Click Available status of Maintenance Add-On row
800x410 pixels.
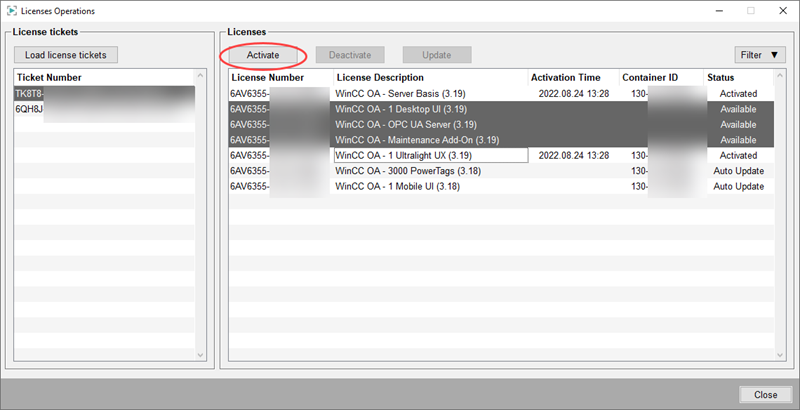738,140
